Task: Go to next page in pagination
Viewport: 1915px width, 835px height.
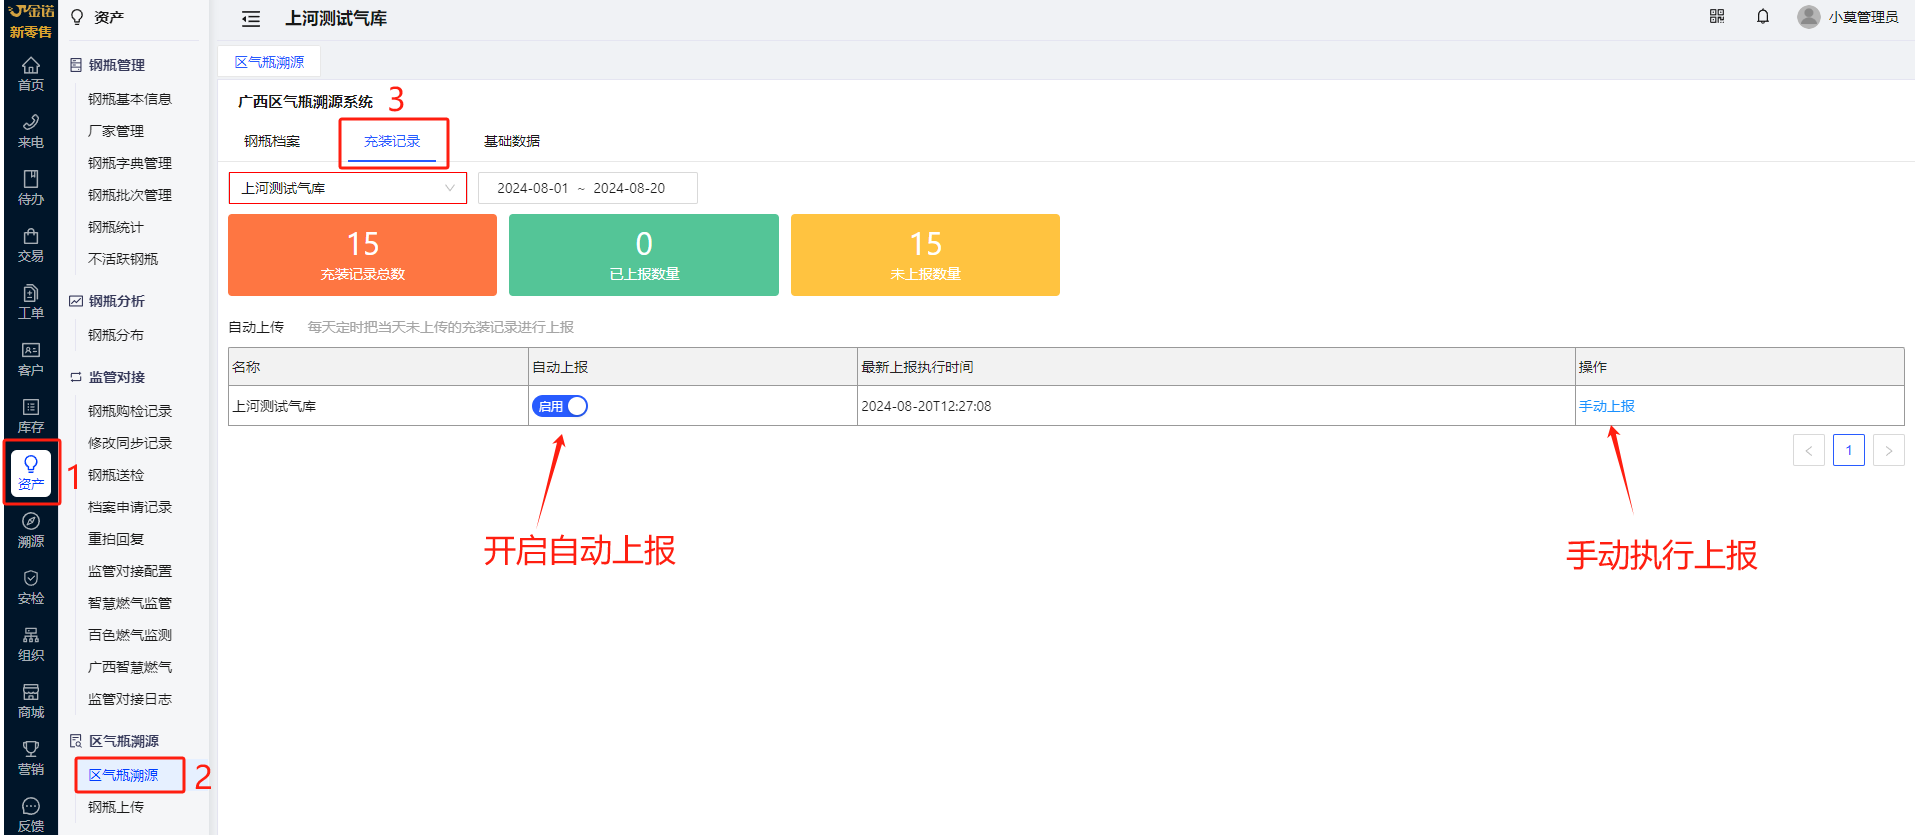Action: (x=1888, y=450)
